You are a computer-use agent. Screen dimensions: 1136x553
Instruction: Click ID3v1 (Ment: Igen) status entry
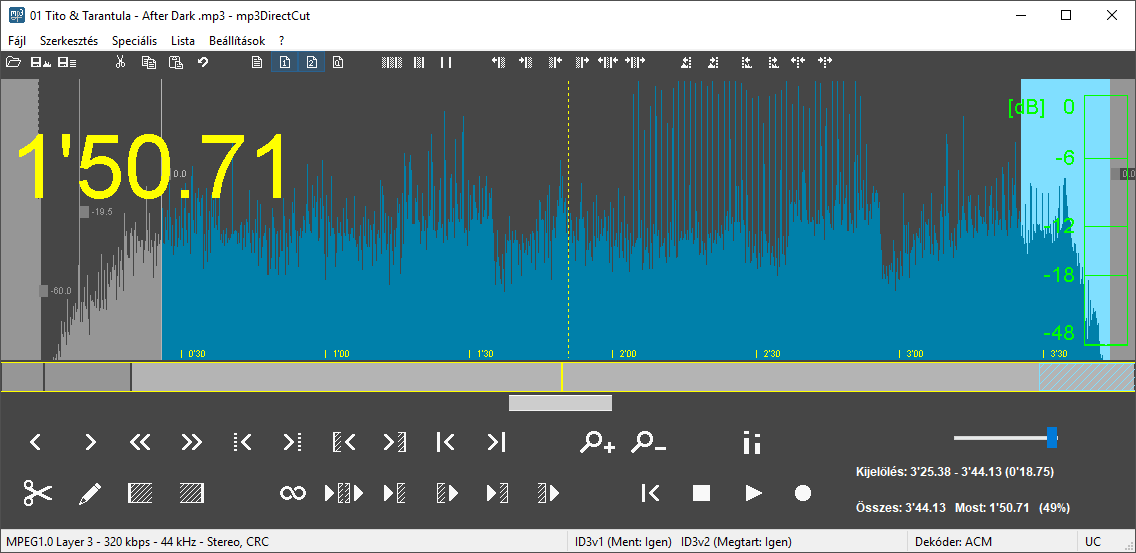623,541
